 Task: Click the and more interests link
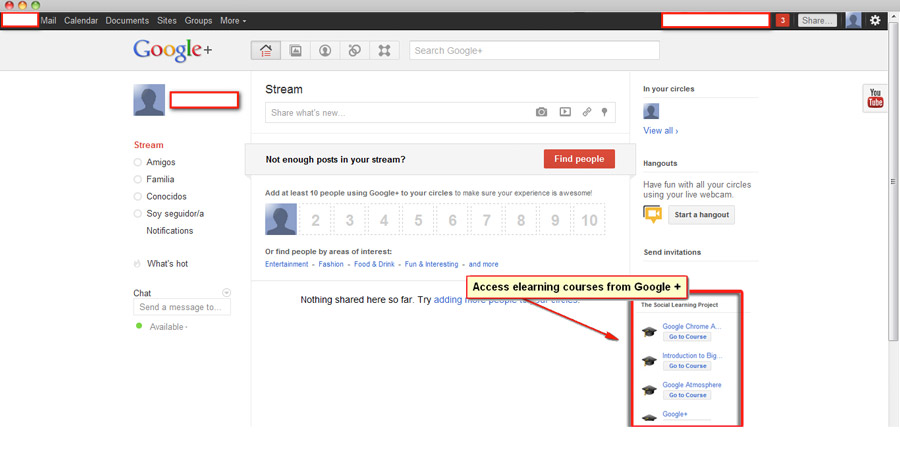click(483, 264)
